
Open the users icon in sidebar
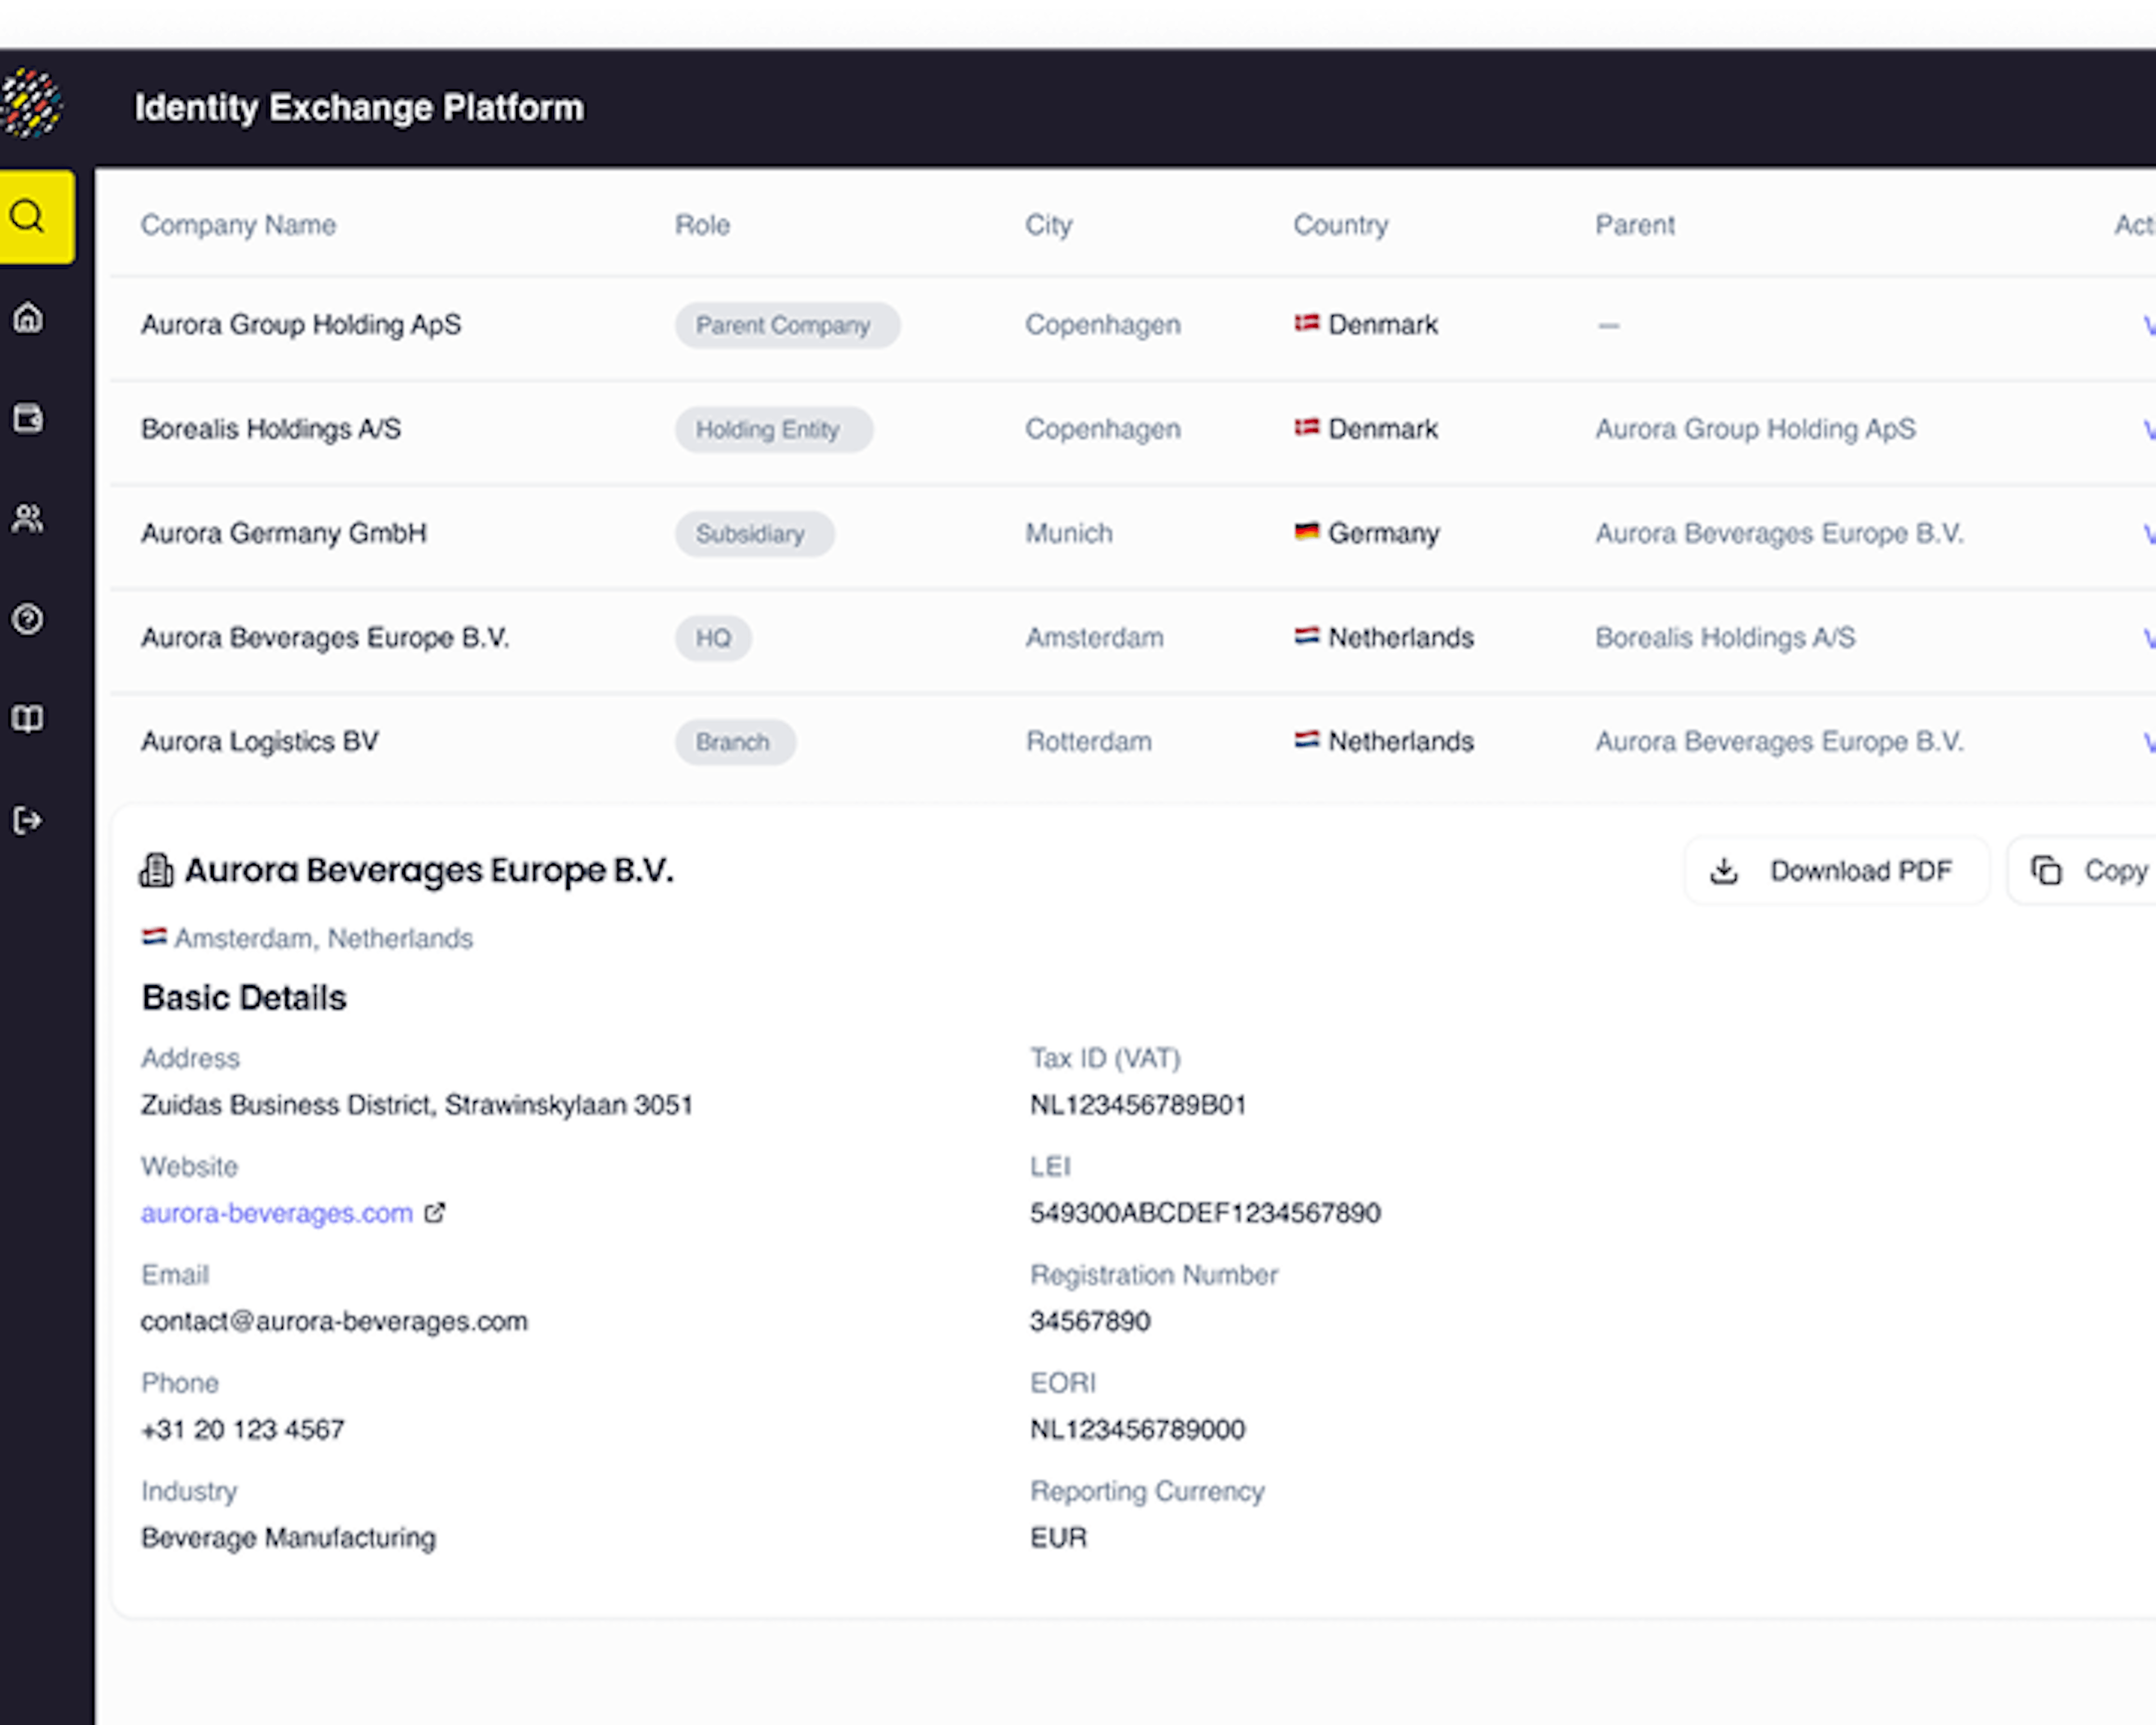point(28,518)
